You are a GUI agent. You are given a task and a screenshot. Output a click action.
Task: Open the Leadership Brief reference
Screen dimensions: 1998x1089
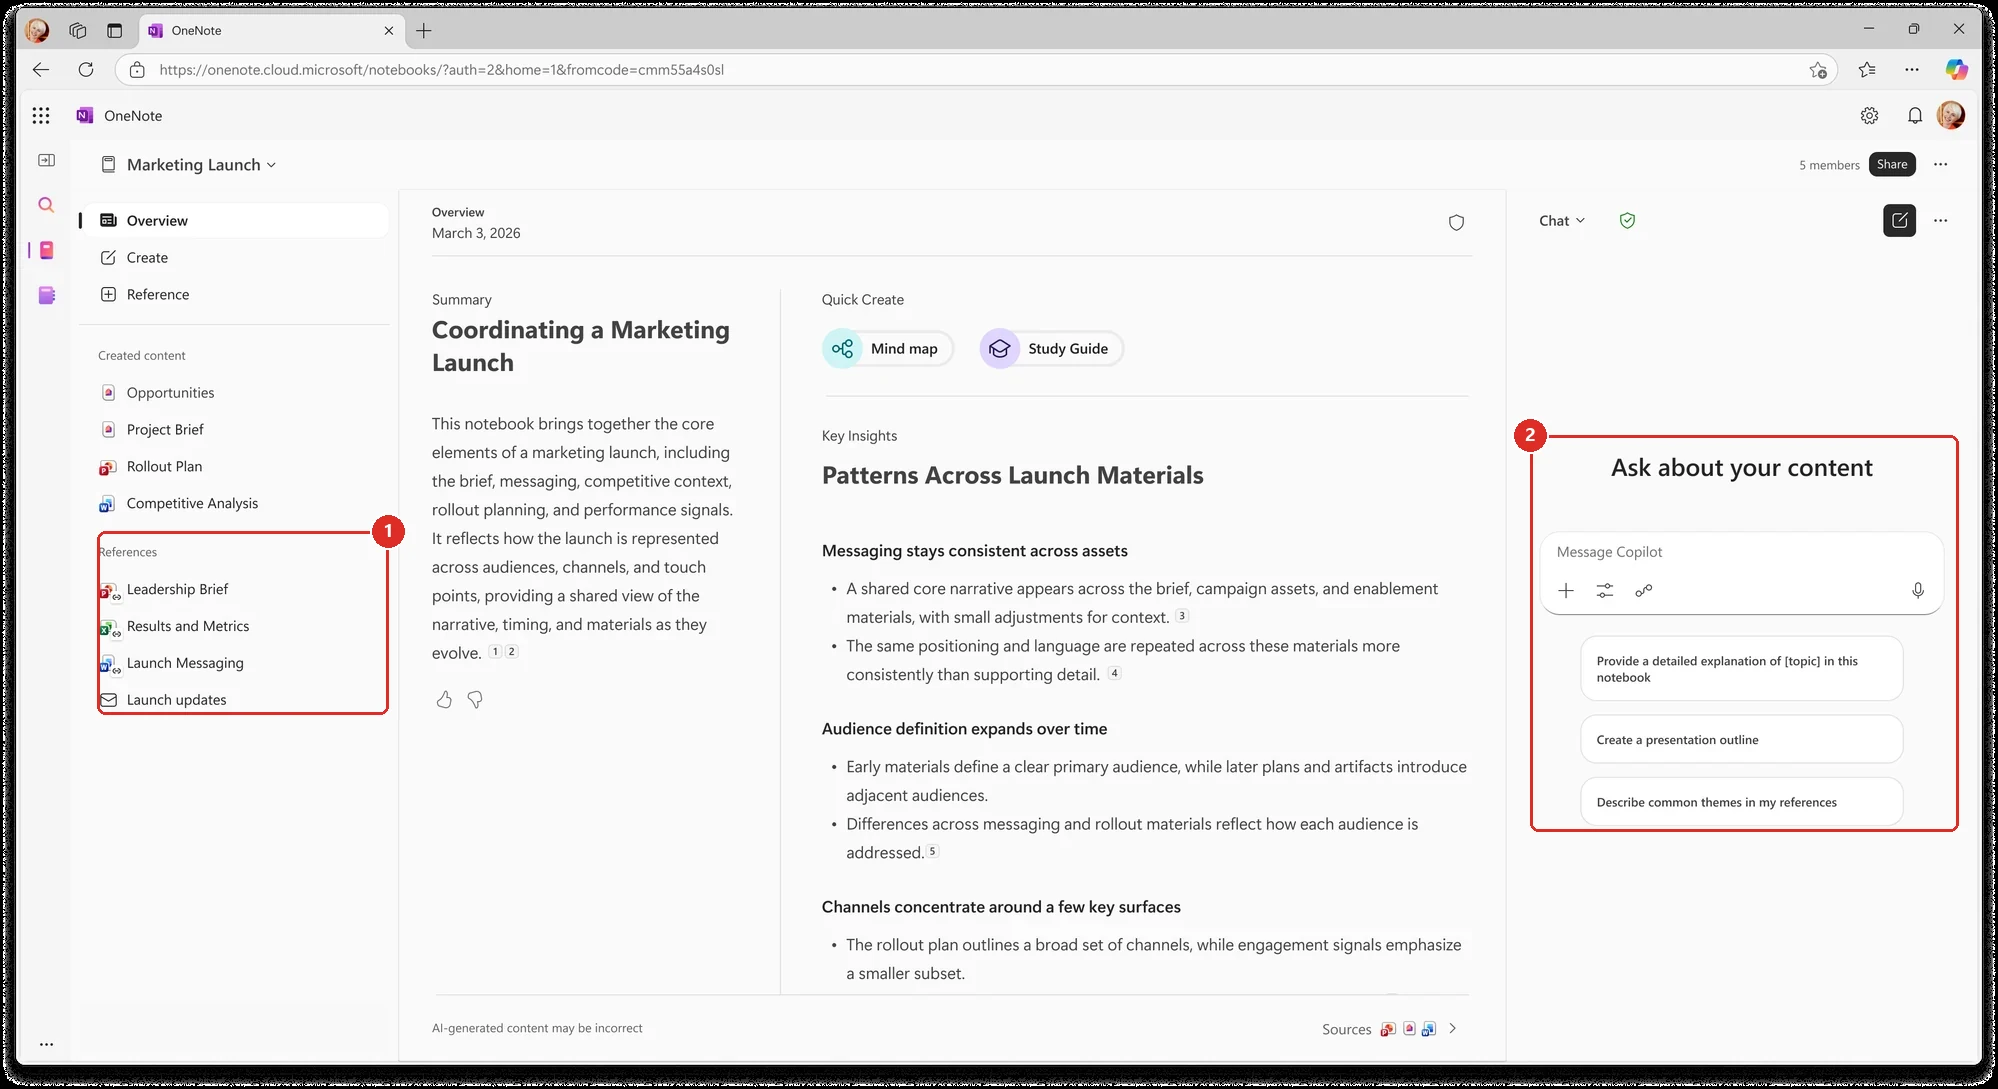pyautogui.click(x=177, y=590)
